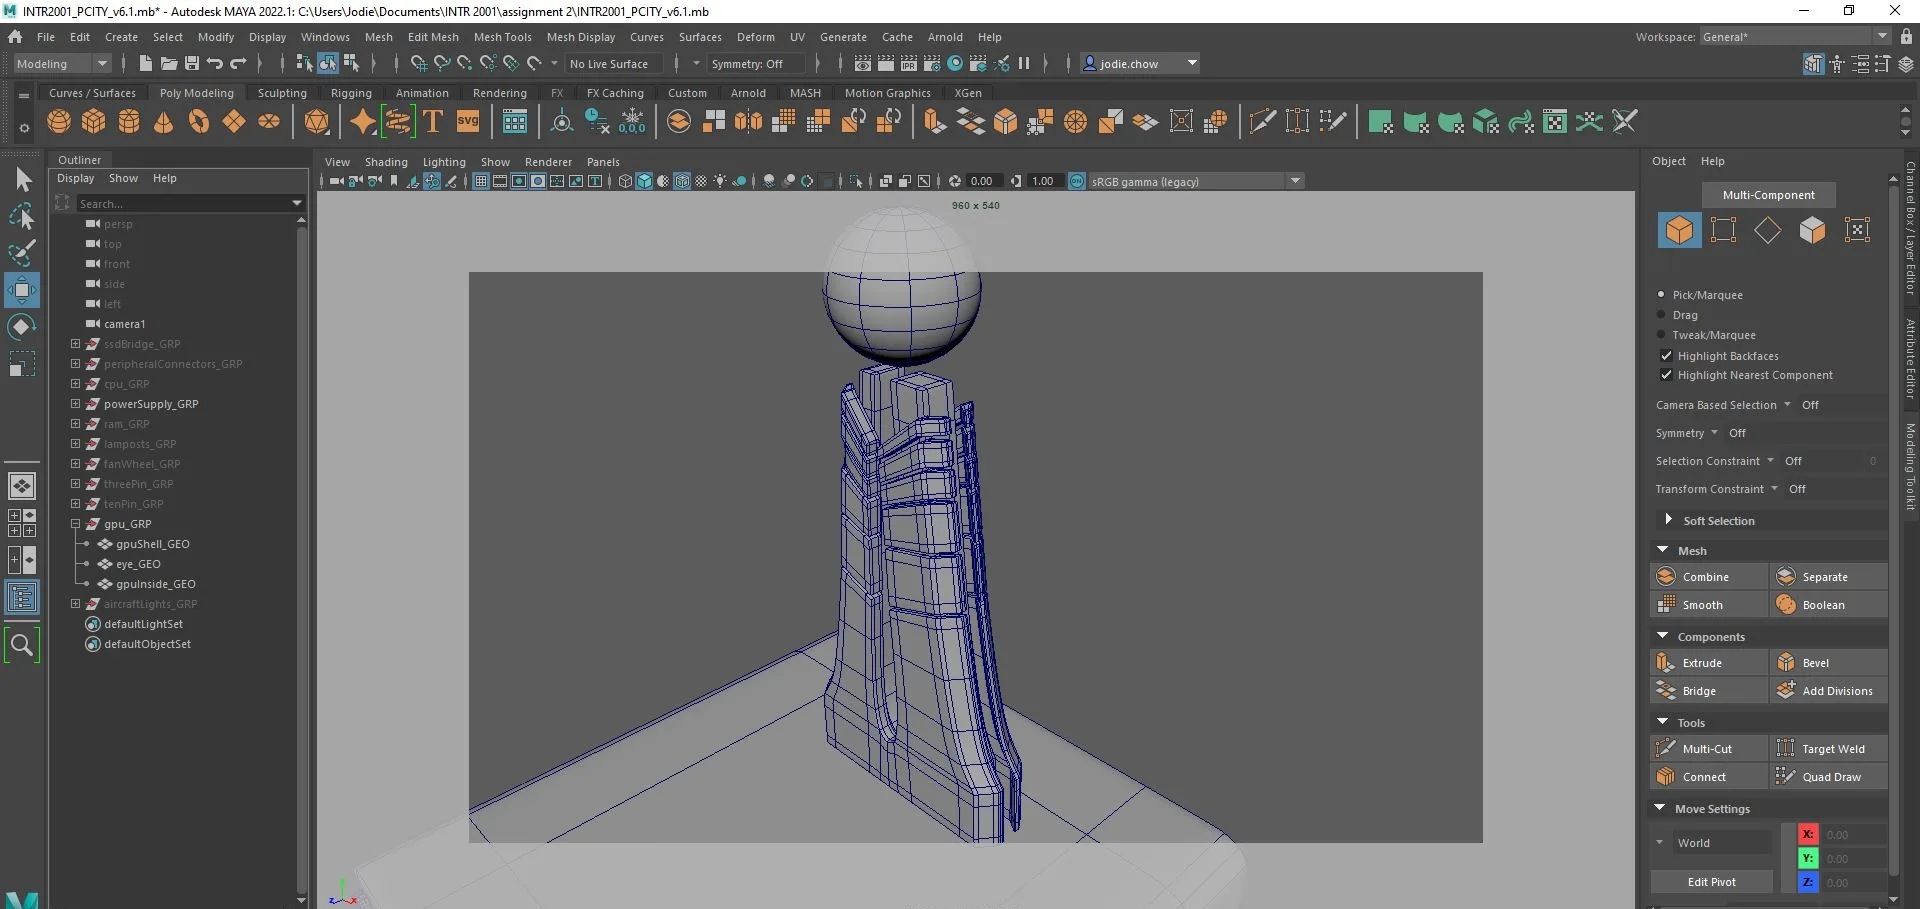Select the arrow Select tool in the toolbox
1920x909 pixels.
[22, 179]
